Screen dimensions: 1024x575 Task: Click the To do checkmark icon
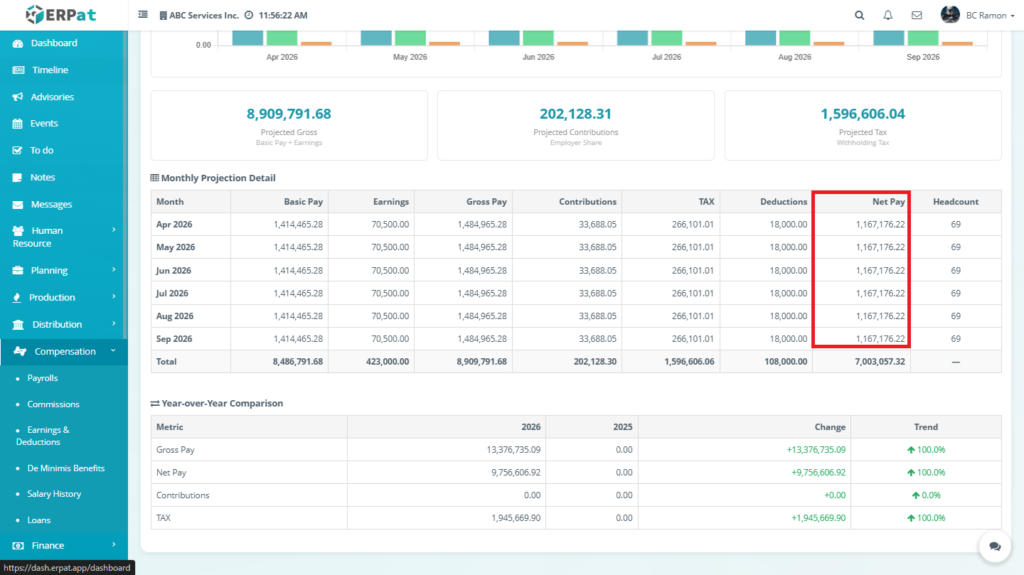18,150
